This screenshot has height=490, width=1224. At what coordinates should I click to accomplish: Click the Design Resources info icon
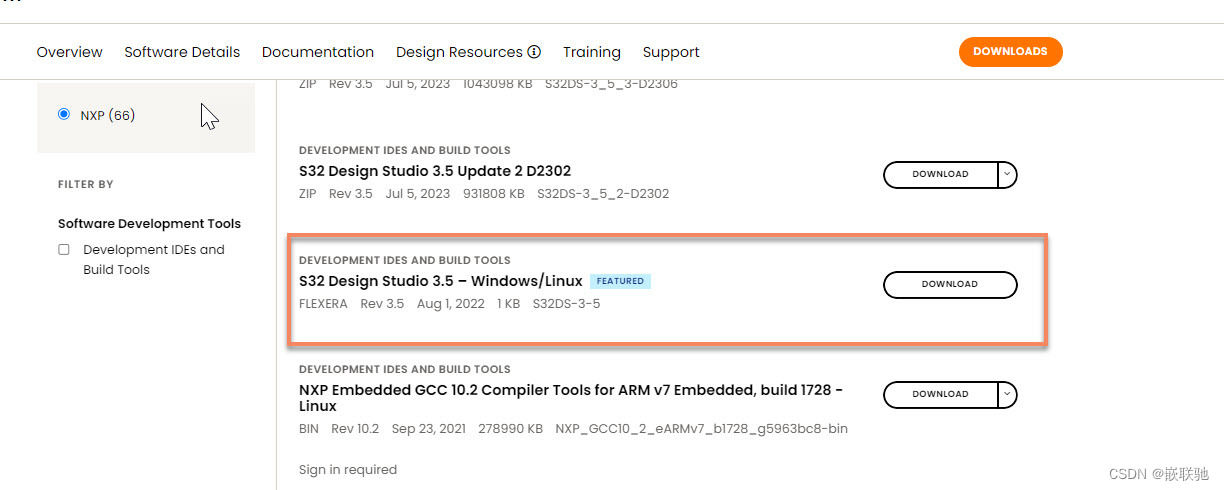(x=534, y=51)
